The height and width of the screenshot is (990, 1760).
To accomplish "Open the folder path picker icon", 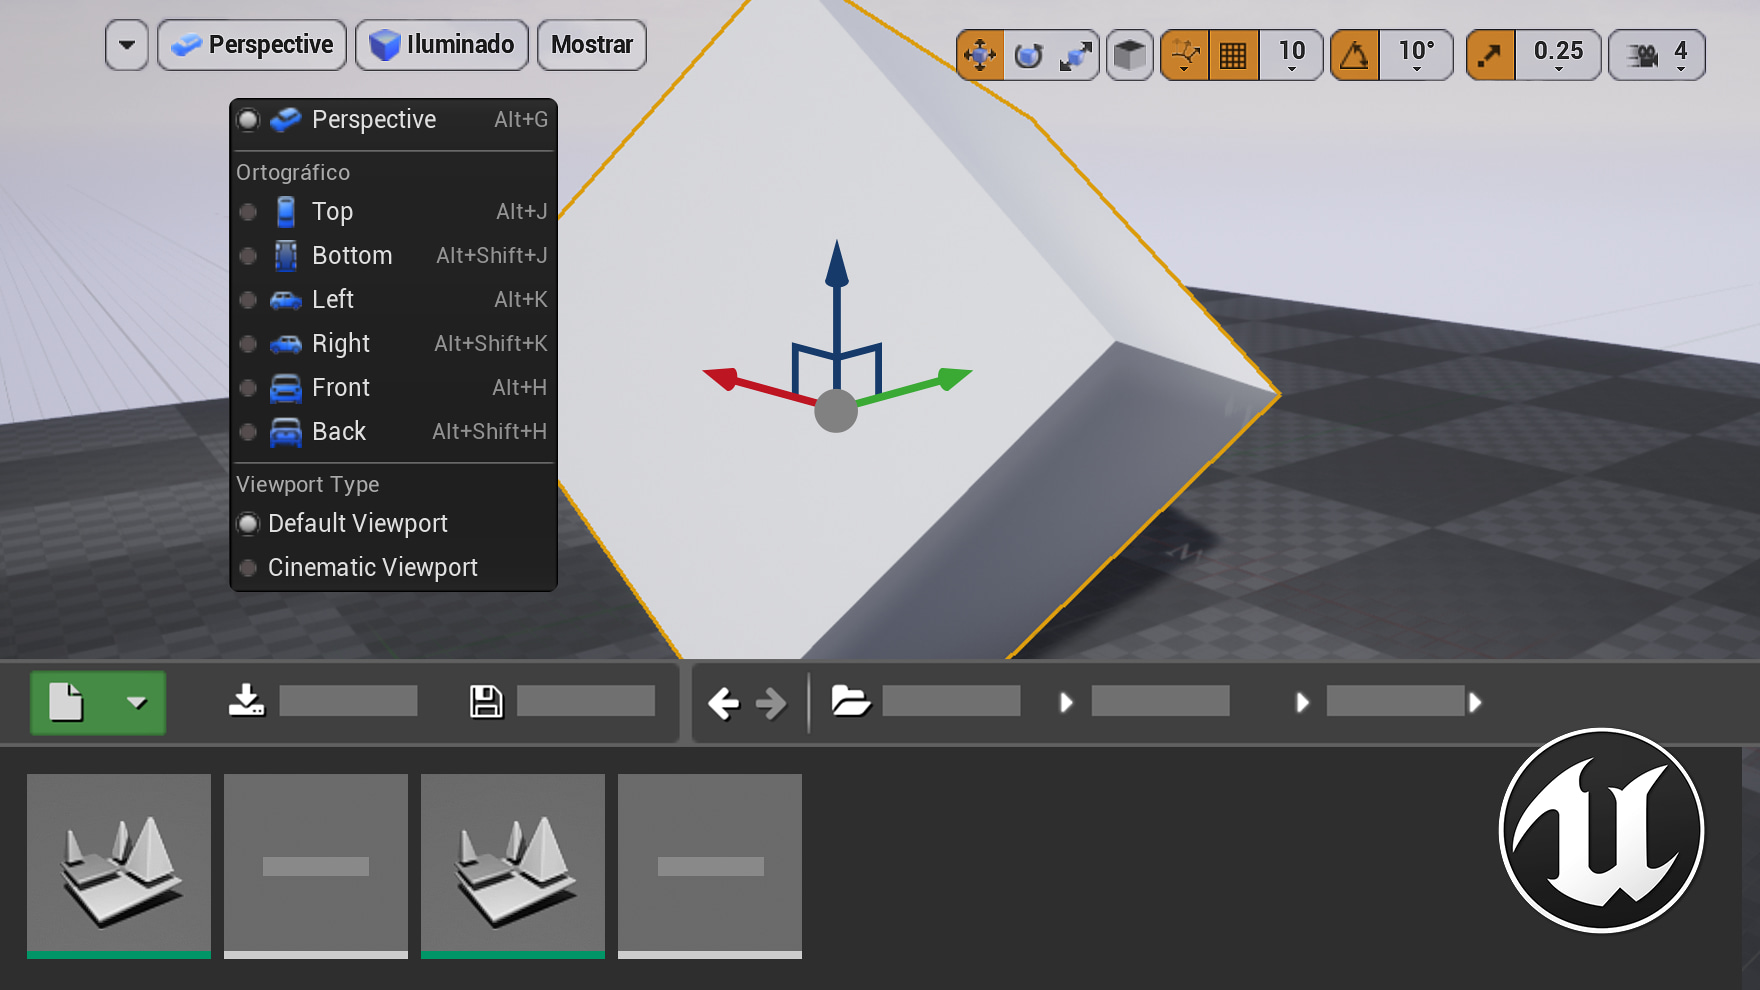I will [x=851, y=701].
